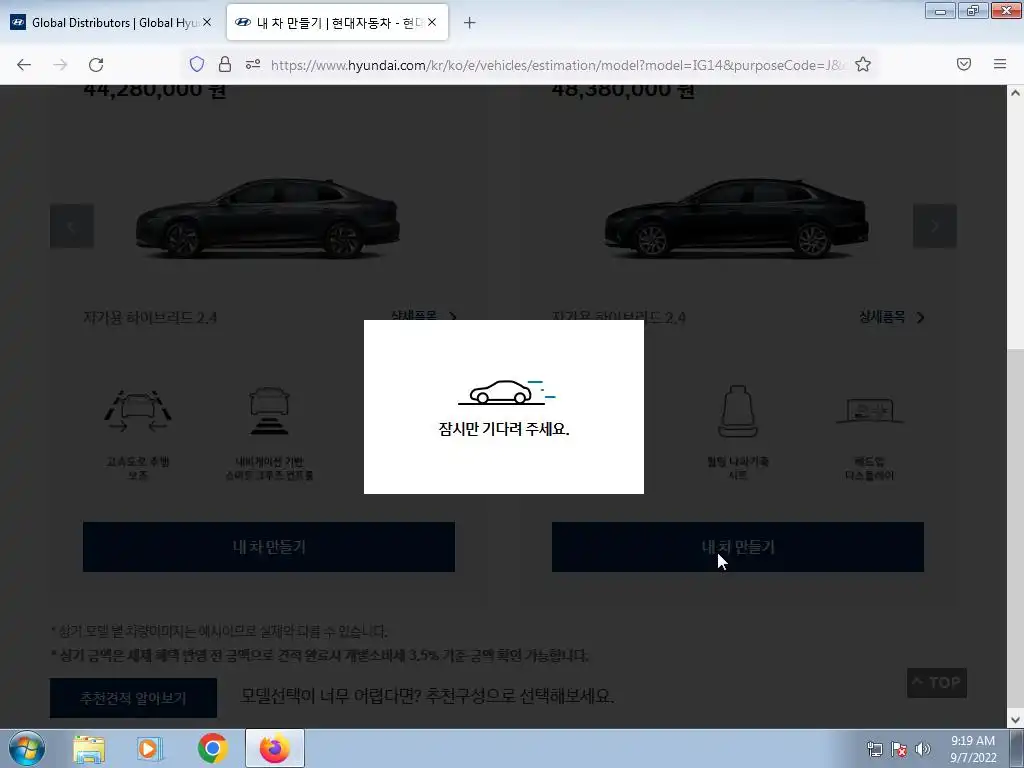The width and height of the screenshot is (1024, 768).
Task: Open 상세품목 details for the left model
Action: tap(423, 316)
